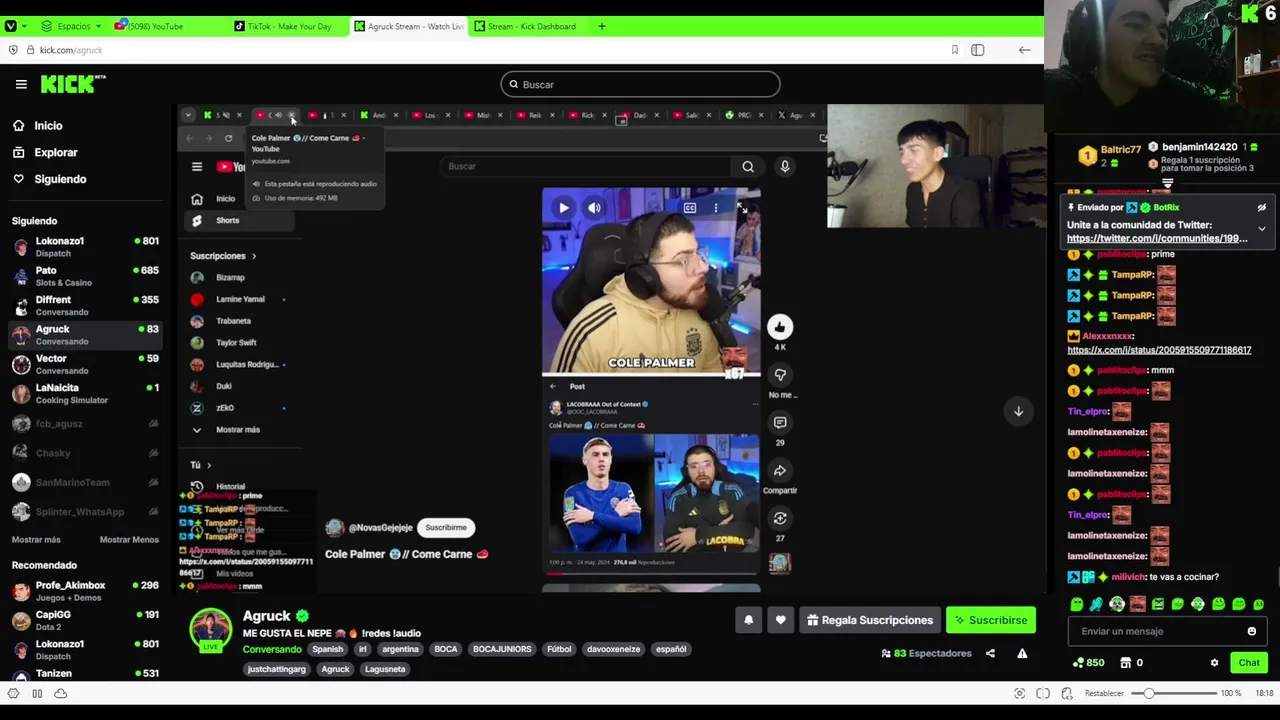Focus the Buscar search field
This screenshot has width=1280, height=720.
pos(640,85)
